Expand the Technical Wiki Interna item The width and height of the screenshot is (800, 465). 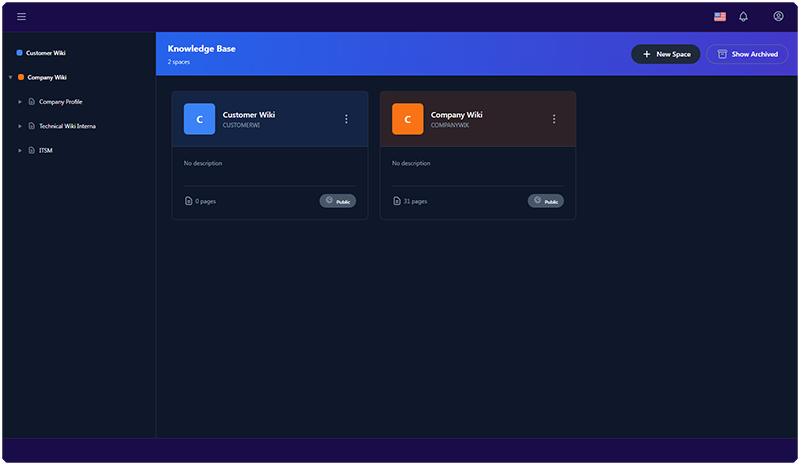tap(20, 126)
